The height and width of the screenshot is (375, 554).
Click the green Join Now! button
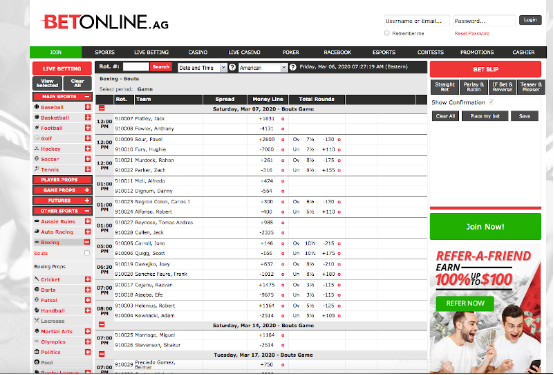click(x=485, y=227)
